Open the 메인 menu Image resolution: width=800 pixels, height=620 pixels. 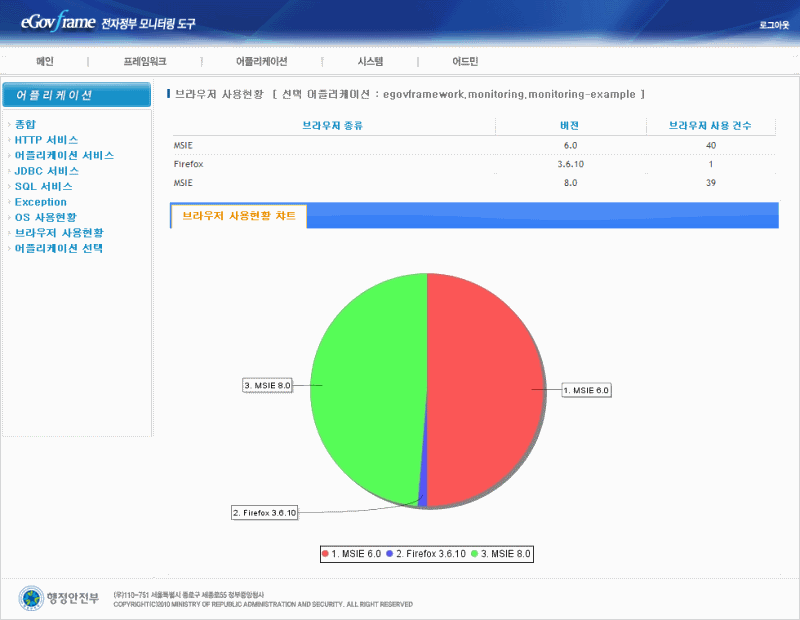point(45,62)
